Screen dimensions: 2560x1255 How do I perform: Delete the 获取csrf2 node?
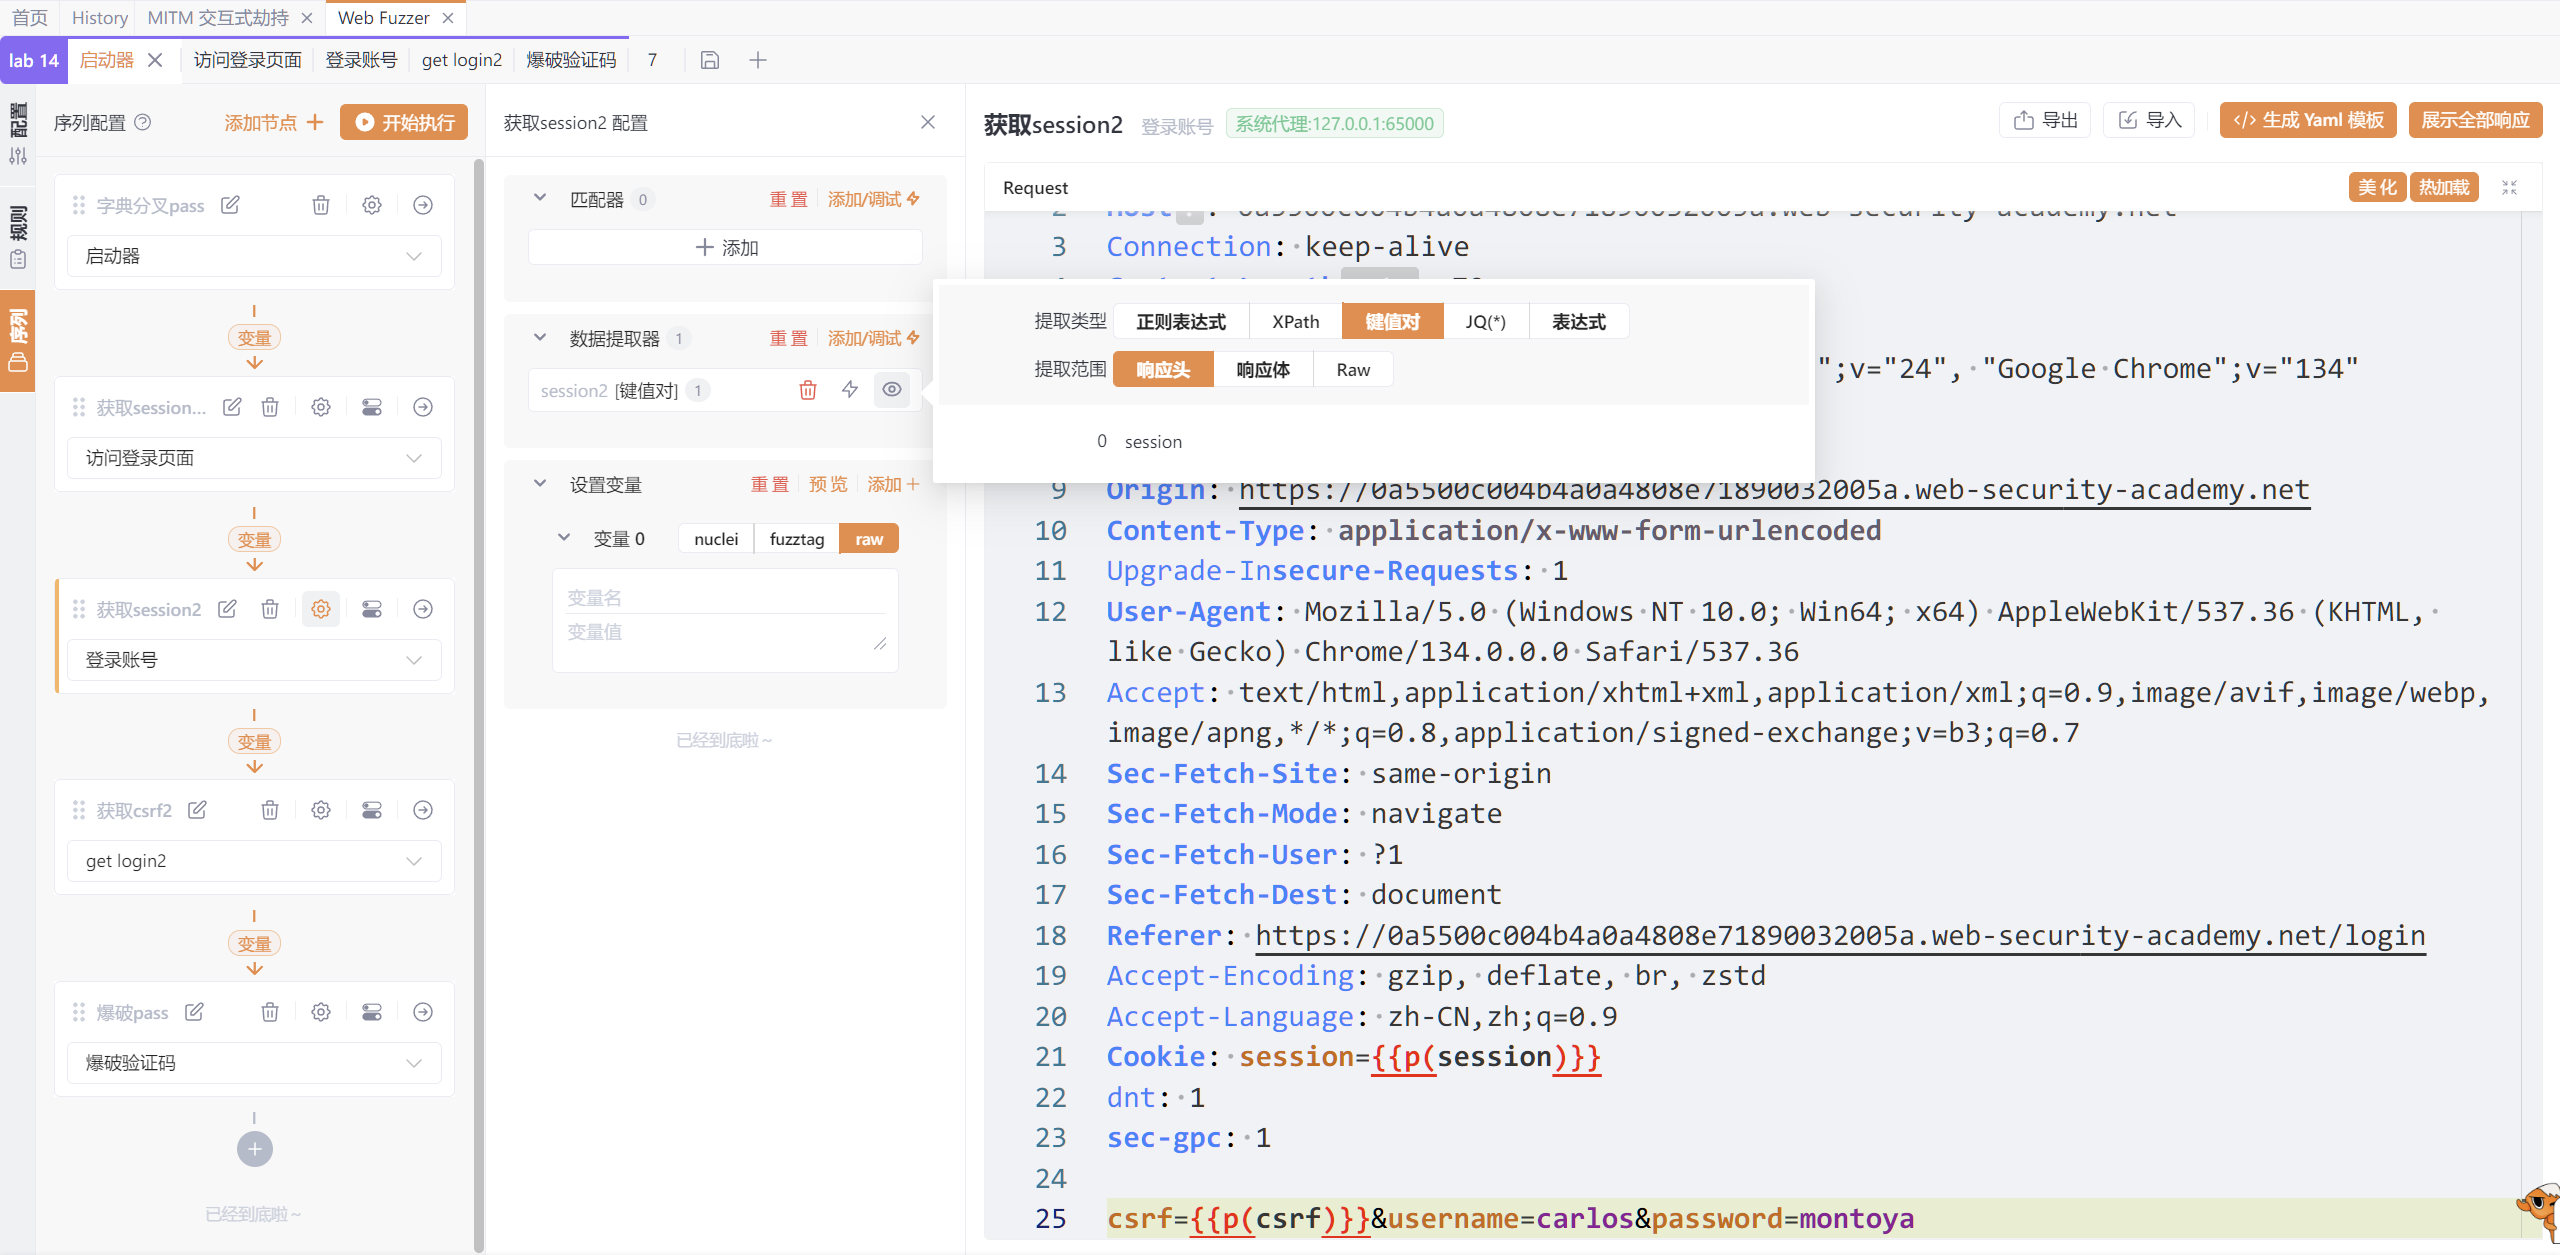pos(270,810)
